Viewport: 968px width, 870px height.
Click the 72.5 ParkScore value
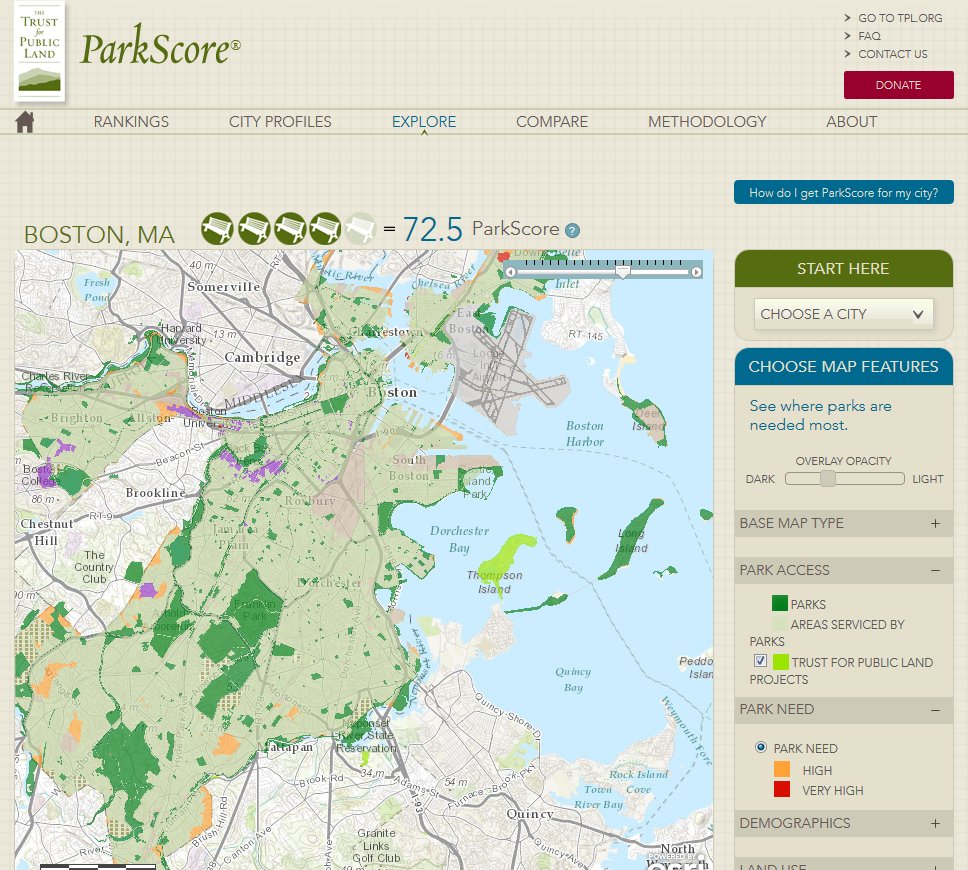432,230
